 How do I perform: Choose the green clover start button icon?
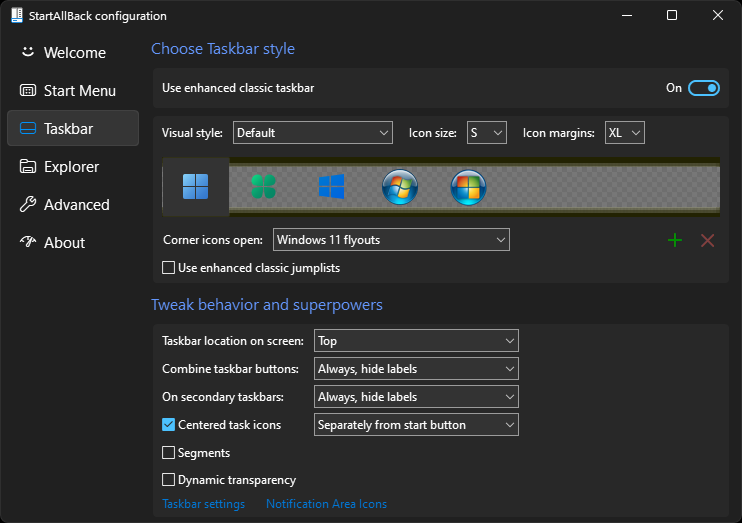point(263,186)
